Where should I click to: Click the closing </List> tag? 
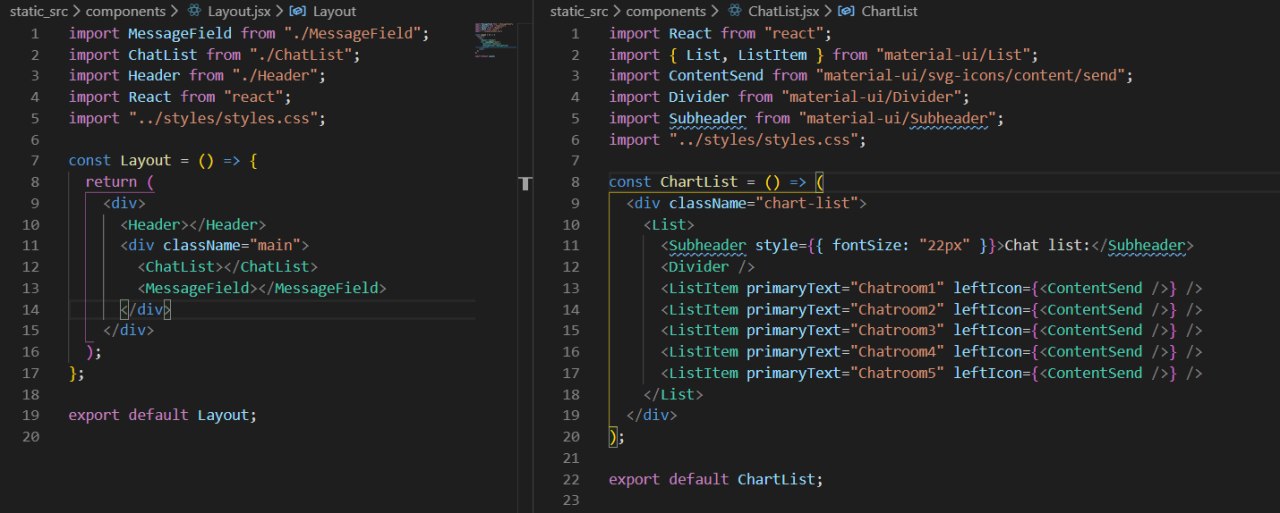(673, 394)
